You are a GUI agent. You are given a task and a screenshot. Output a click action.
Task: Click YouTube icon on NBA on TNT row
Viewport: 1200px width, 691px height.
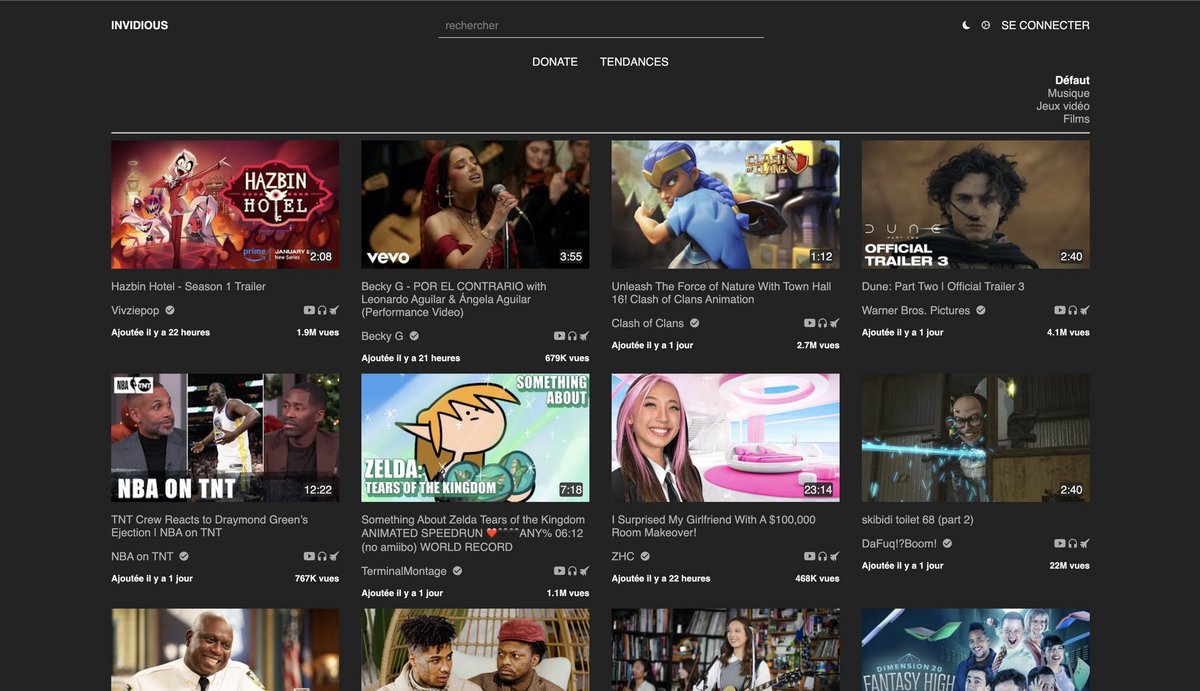[x=309, y=557]
